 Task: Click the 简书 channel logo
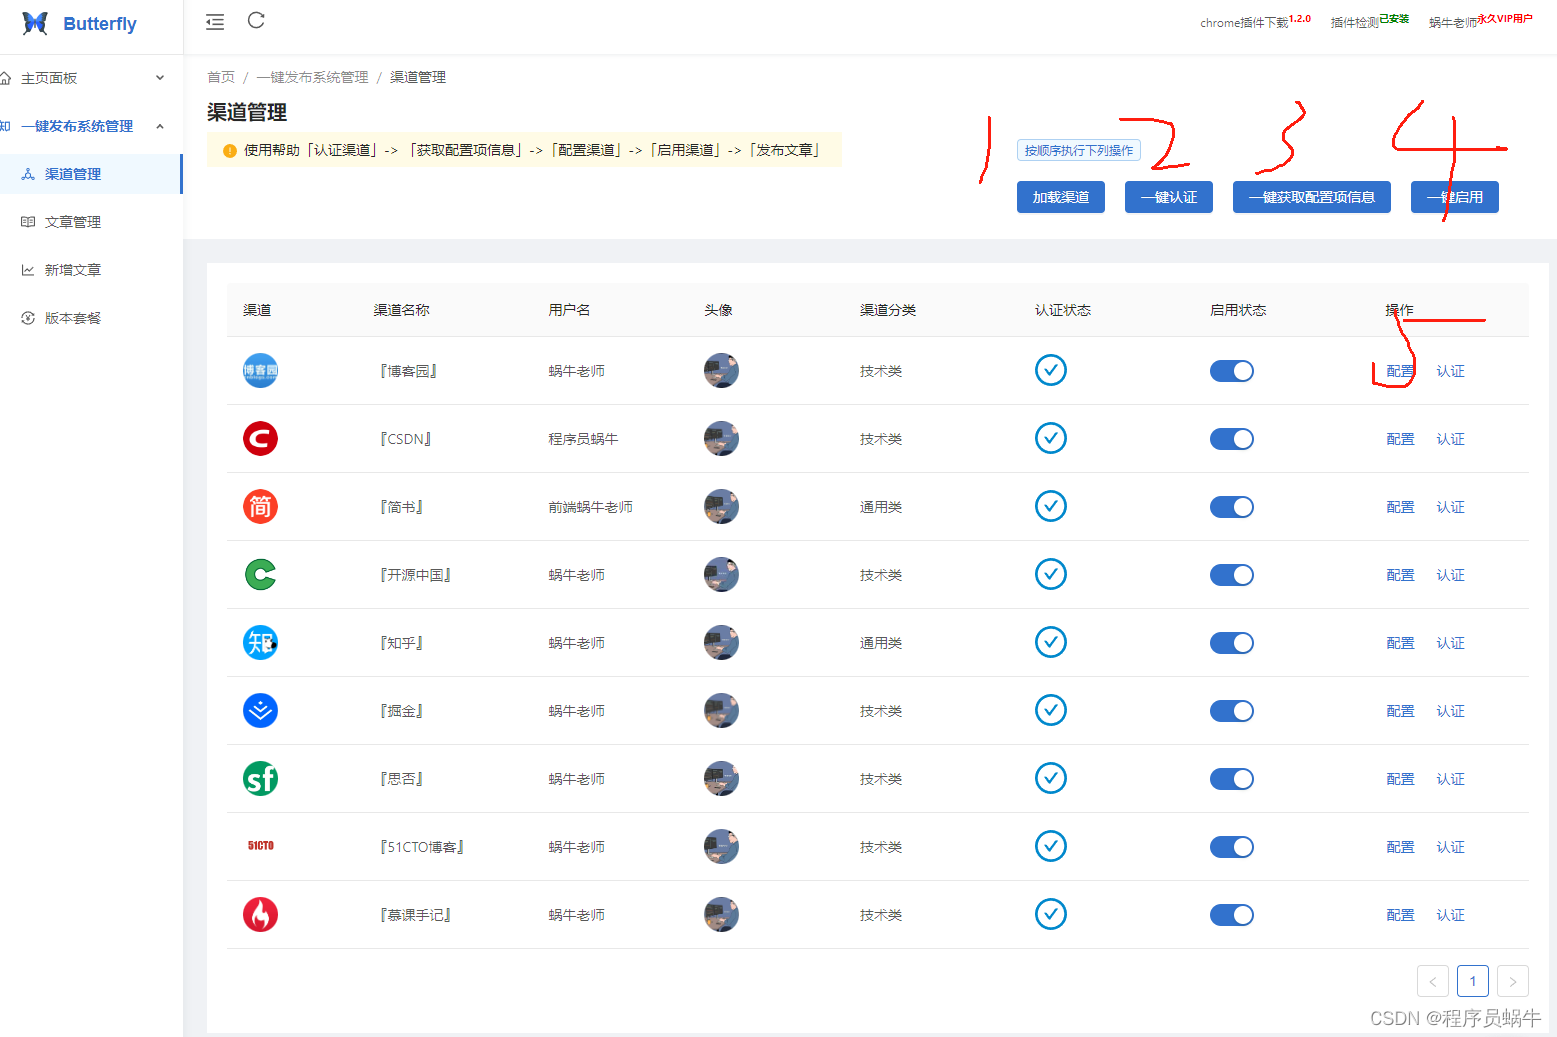point(260,507)
